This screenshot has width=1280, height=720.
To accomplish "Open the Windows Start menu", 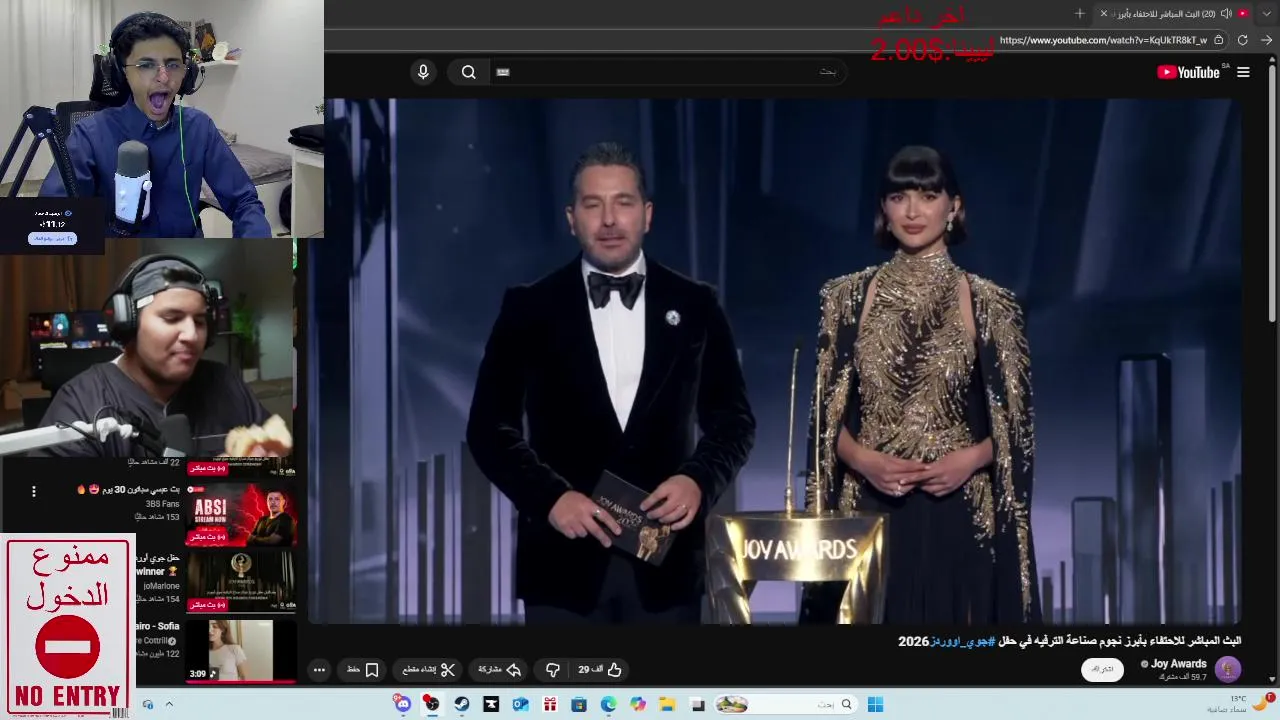I will coord(875,704).
